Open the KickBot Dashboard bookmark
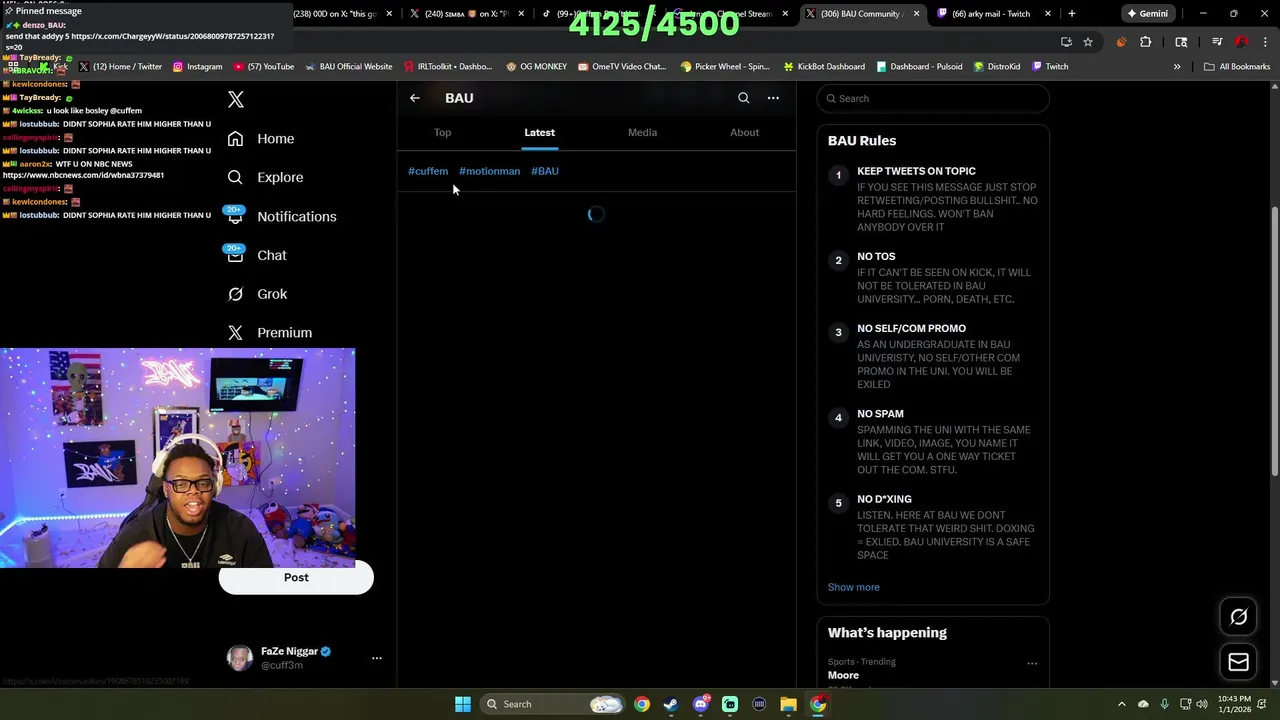Screen dimensions: 1280x720 (x=824, y=67)
